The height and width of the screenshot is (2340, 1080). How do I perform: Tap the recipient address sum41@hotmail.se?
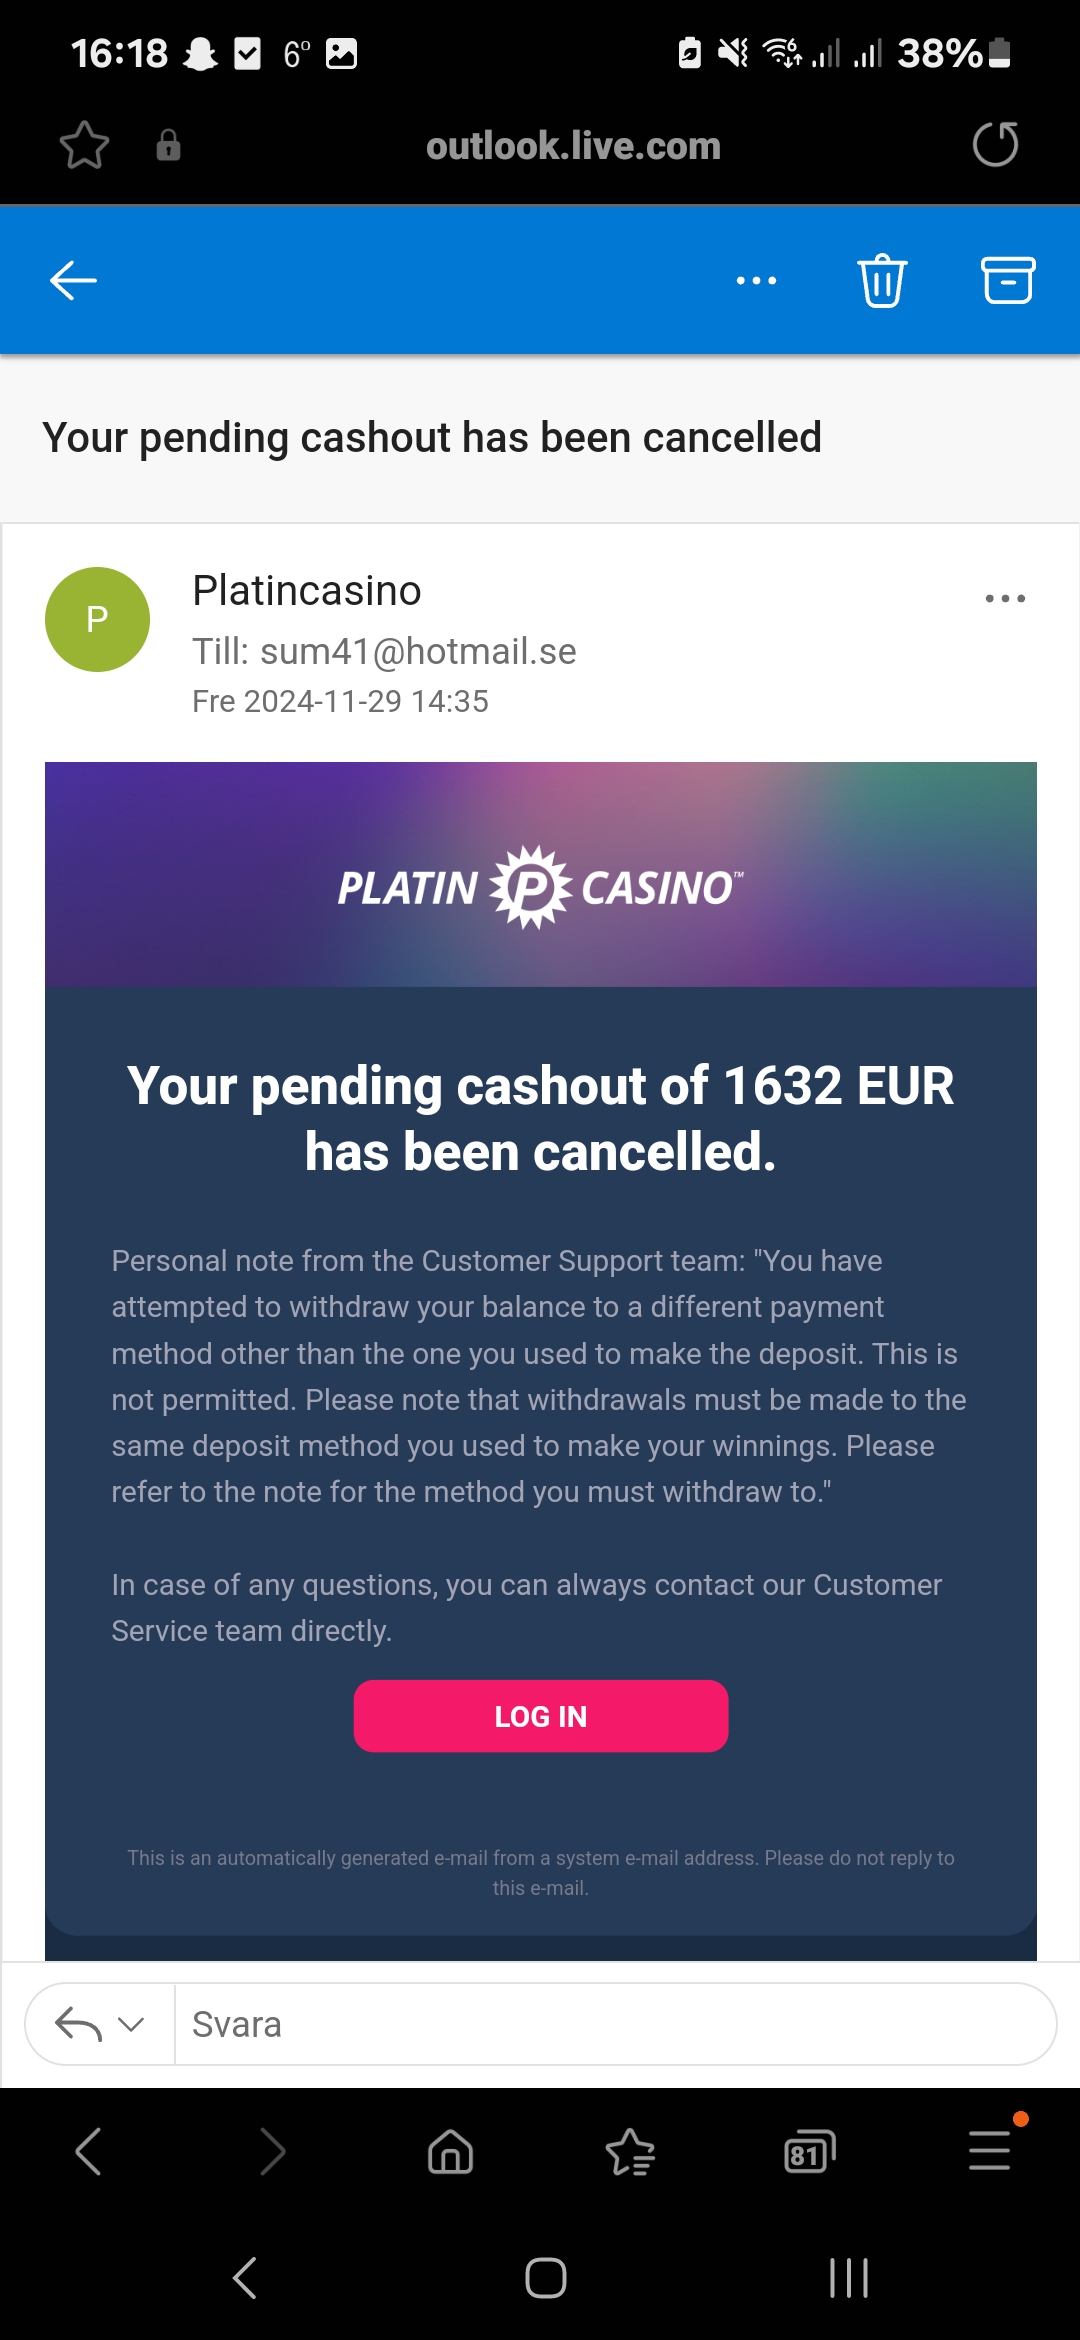[x=418, y=652]
